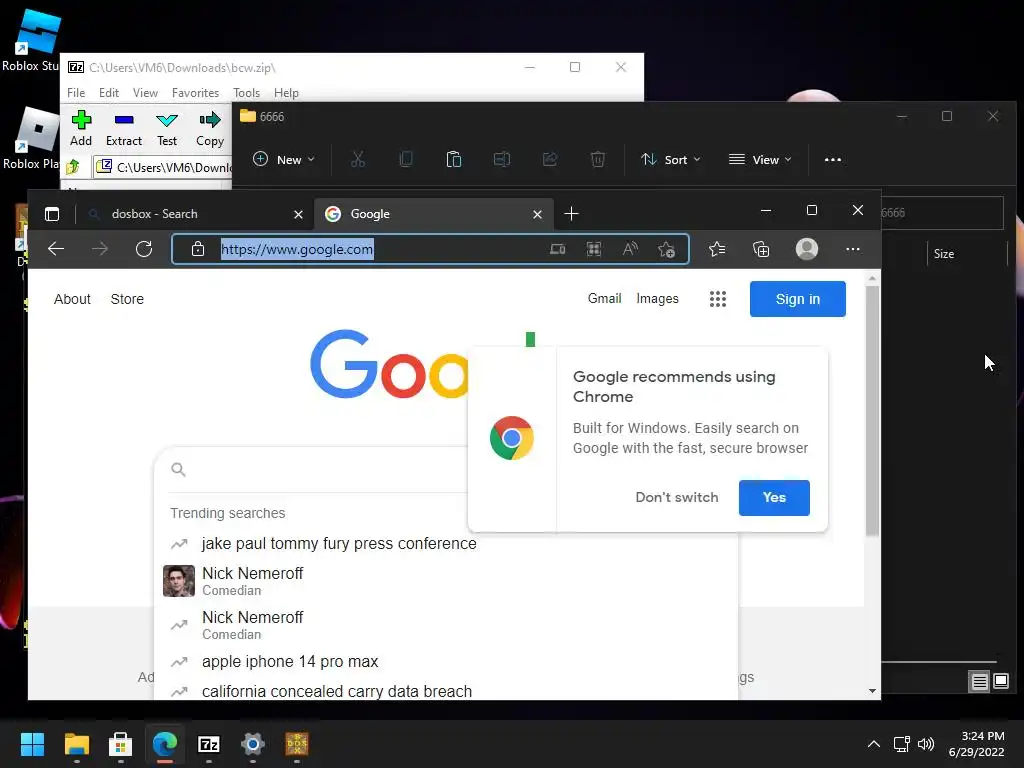Close the Google tab
The image size is (1024, 768).
[x=537, y=214]
